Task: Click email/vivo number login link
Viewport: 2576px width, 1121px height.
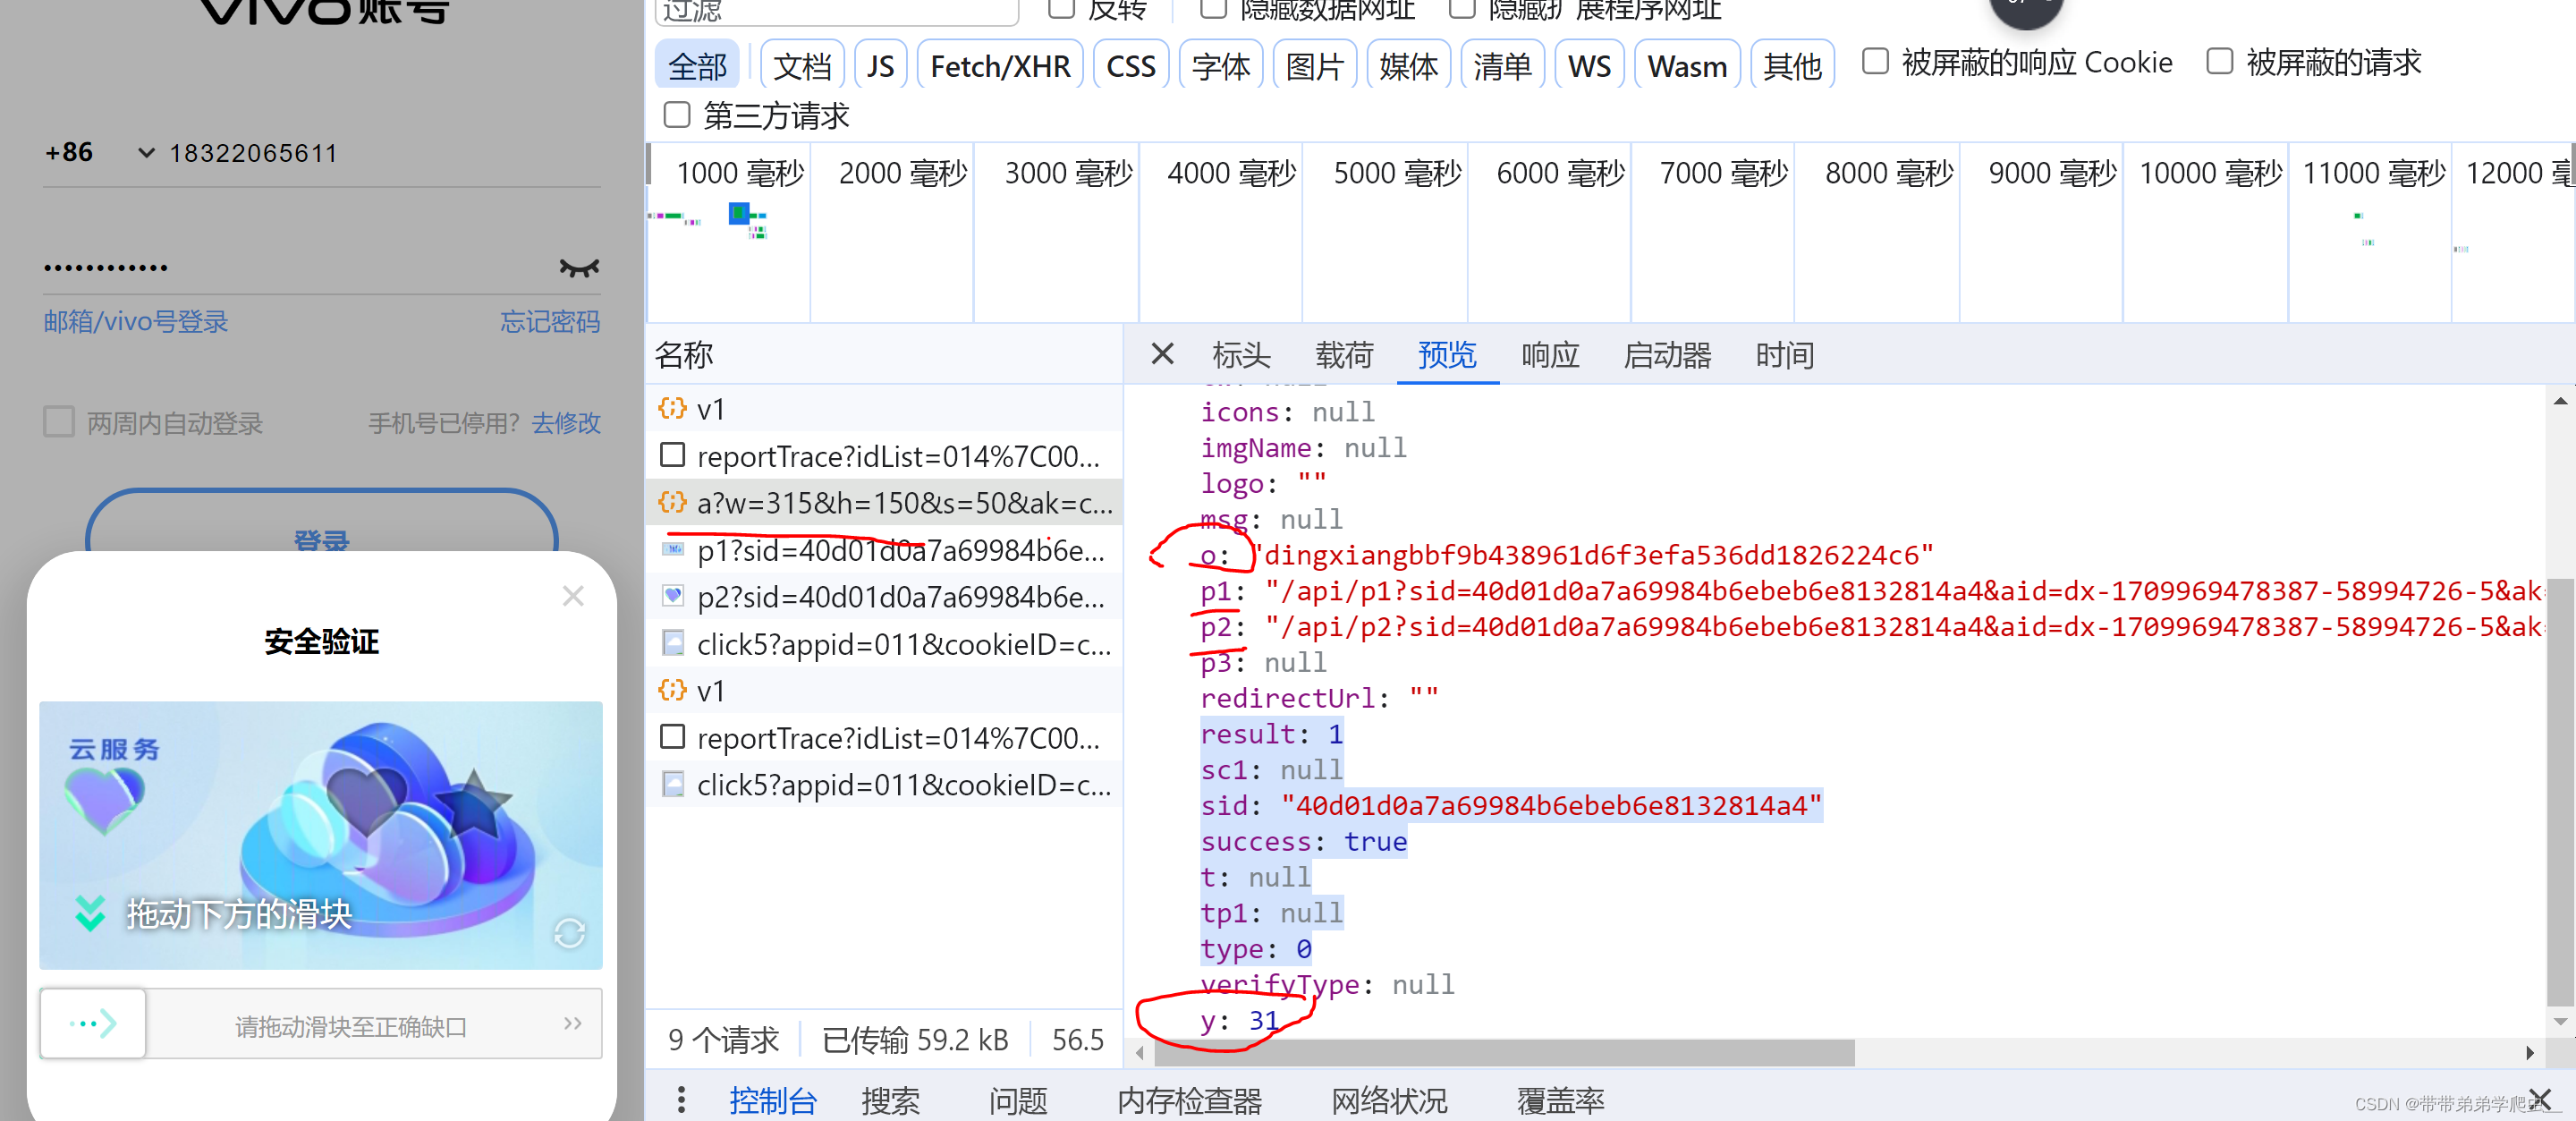Action: [136, 322]
